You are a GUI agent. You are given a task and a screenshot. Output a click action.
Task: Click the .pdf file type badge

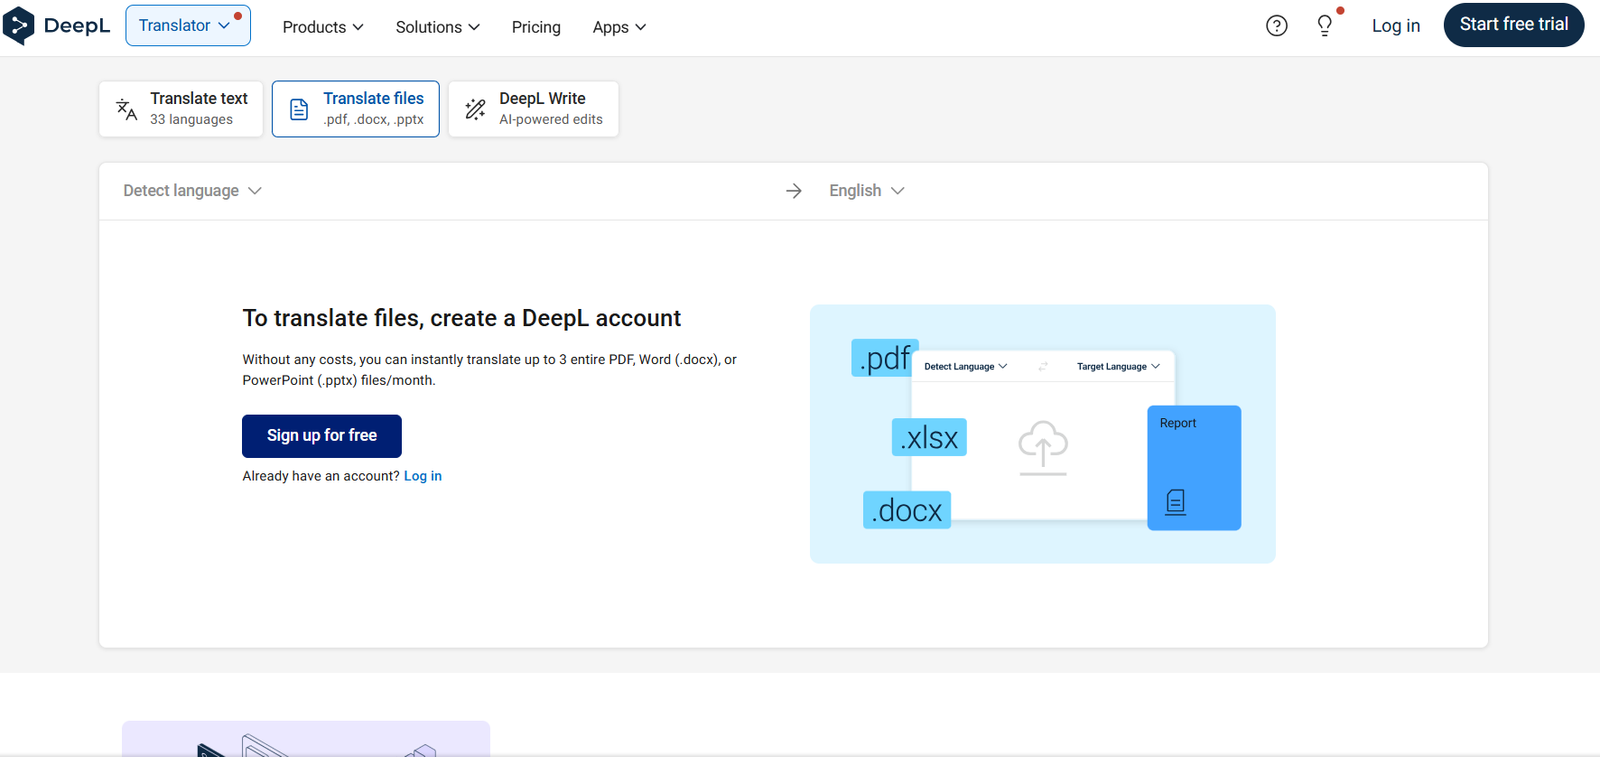885,358
